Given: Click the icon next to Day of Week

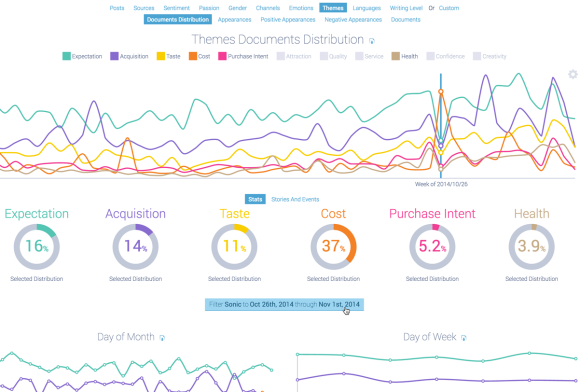Looking at the screenshot, I should 464,338.
